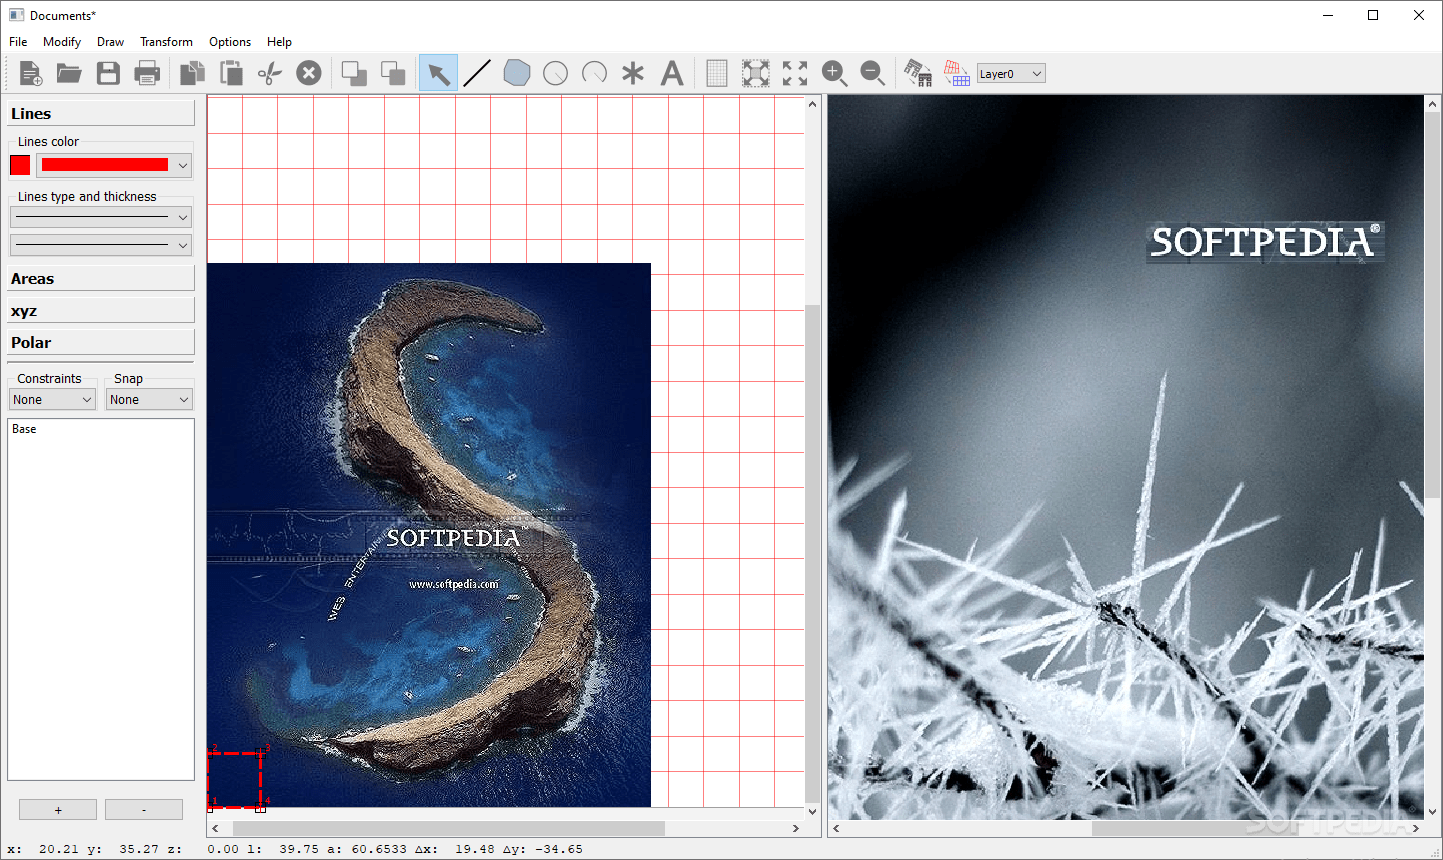Click left canvas scroll-up arrow
This screenshot has height=860, width=1443.
coord(813,104)
